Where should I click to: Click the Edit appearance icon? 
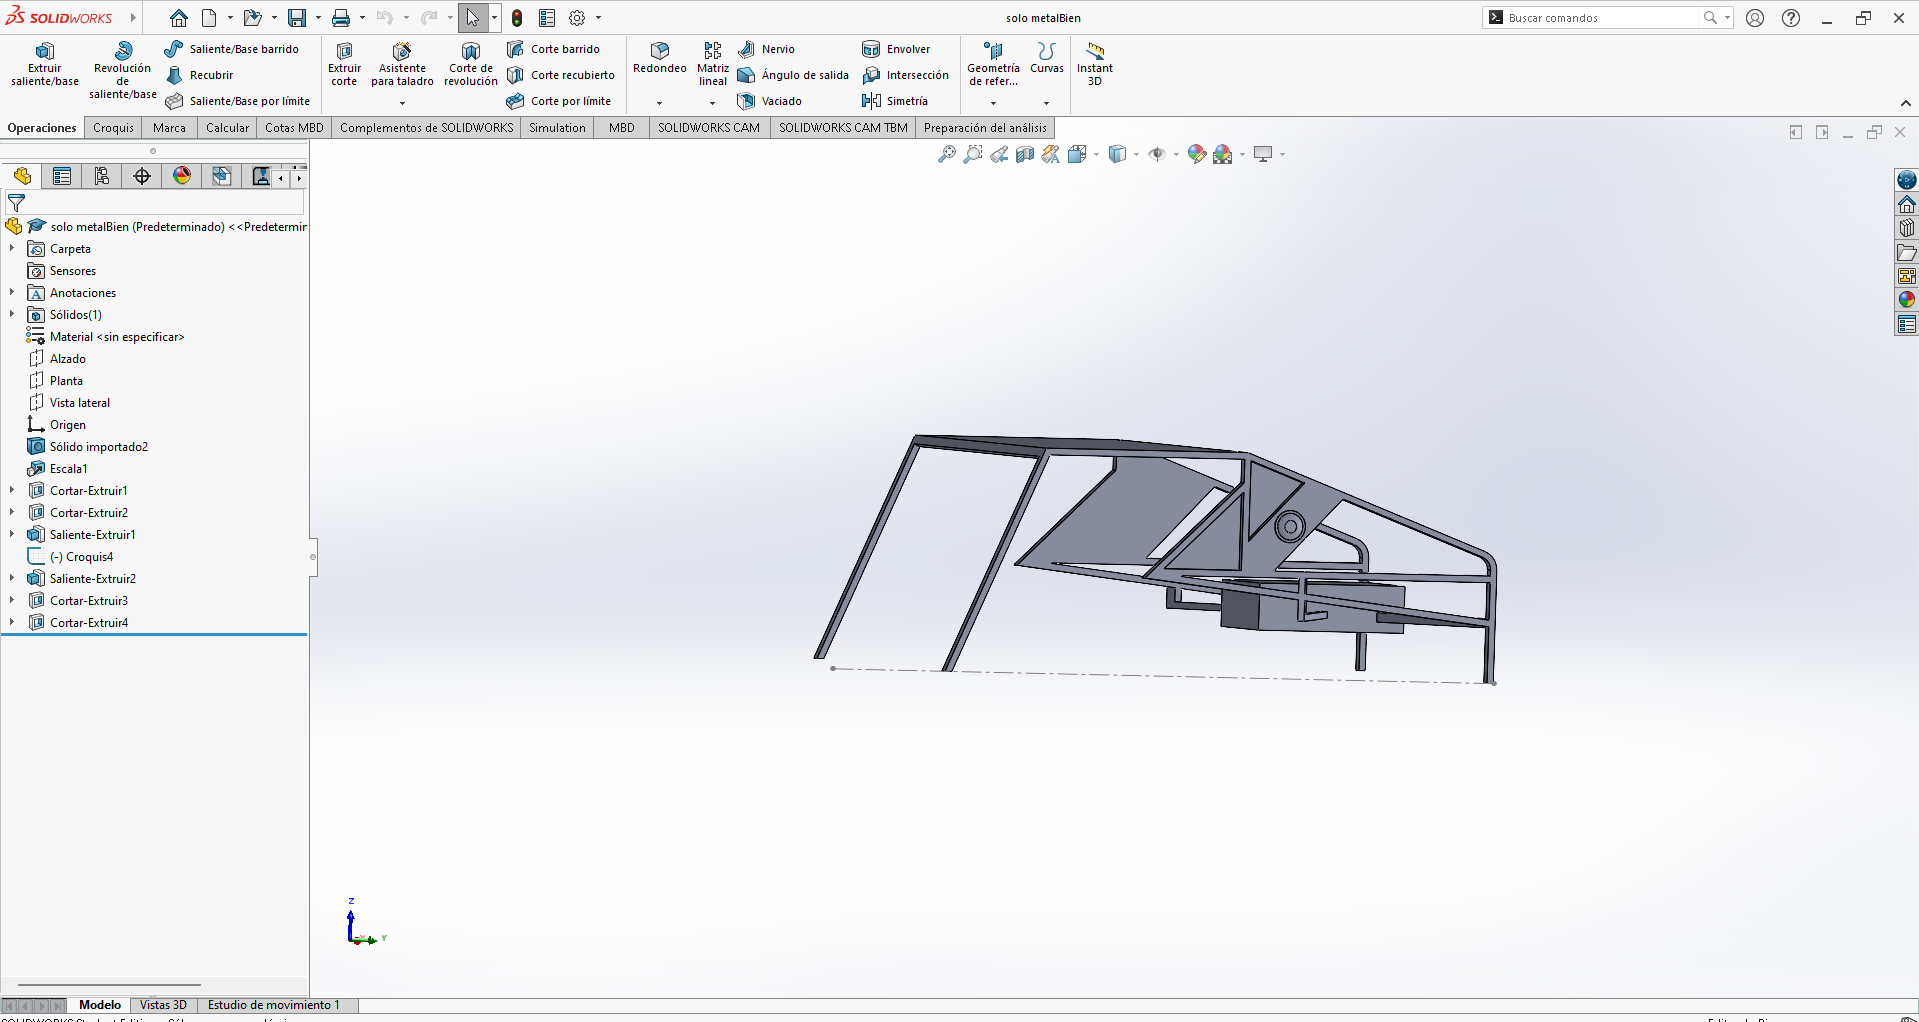[1197, 154]
